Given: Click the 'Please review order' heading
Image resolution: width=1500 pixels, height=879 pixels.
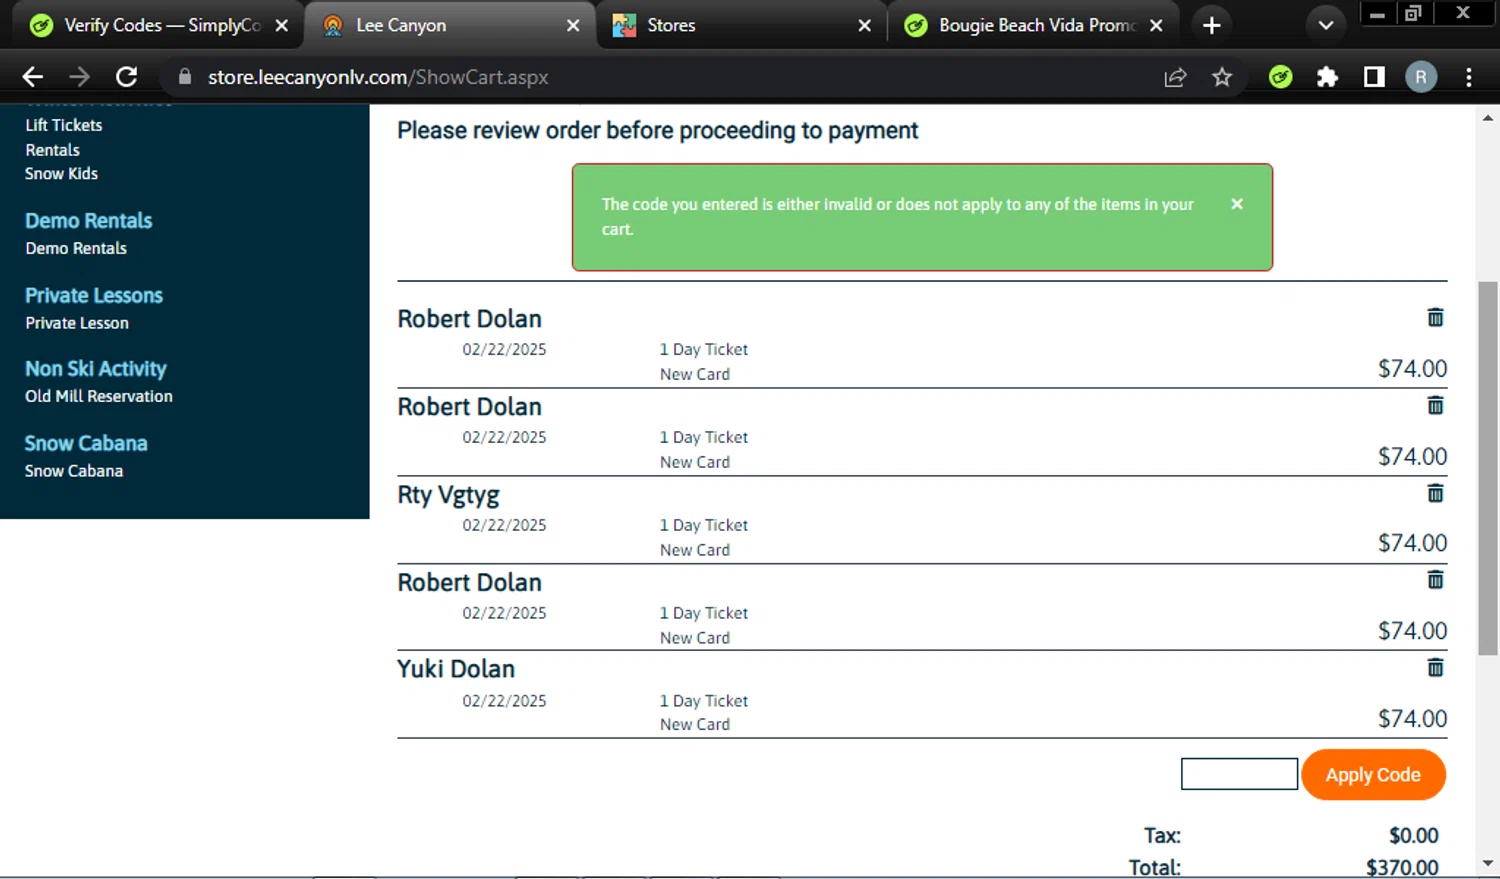Looking at the screenshot, I should 657,131.
